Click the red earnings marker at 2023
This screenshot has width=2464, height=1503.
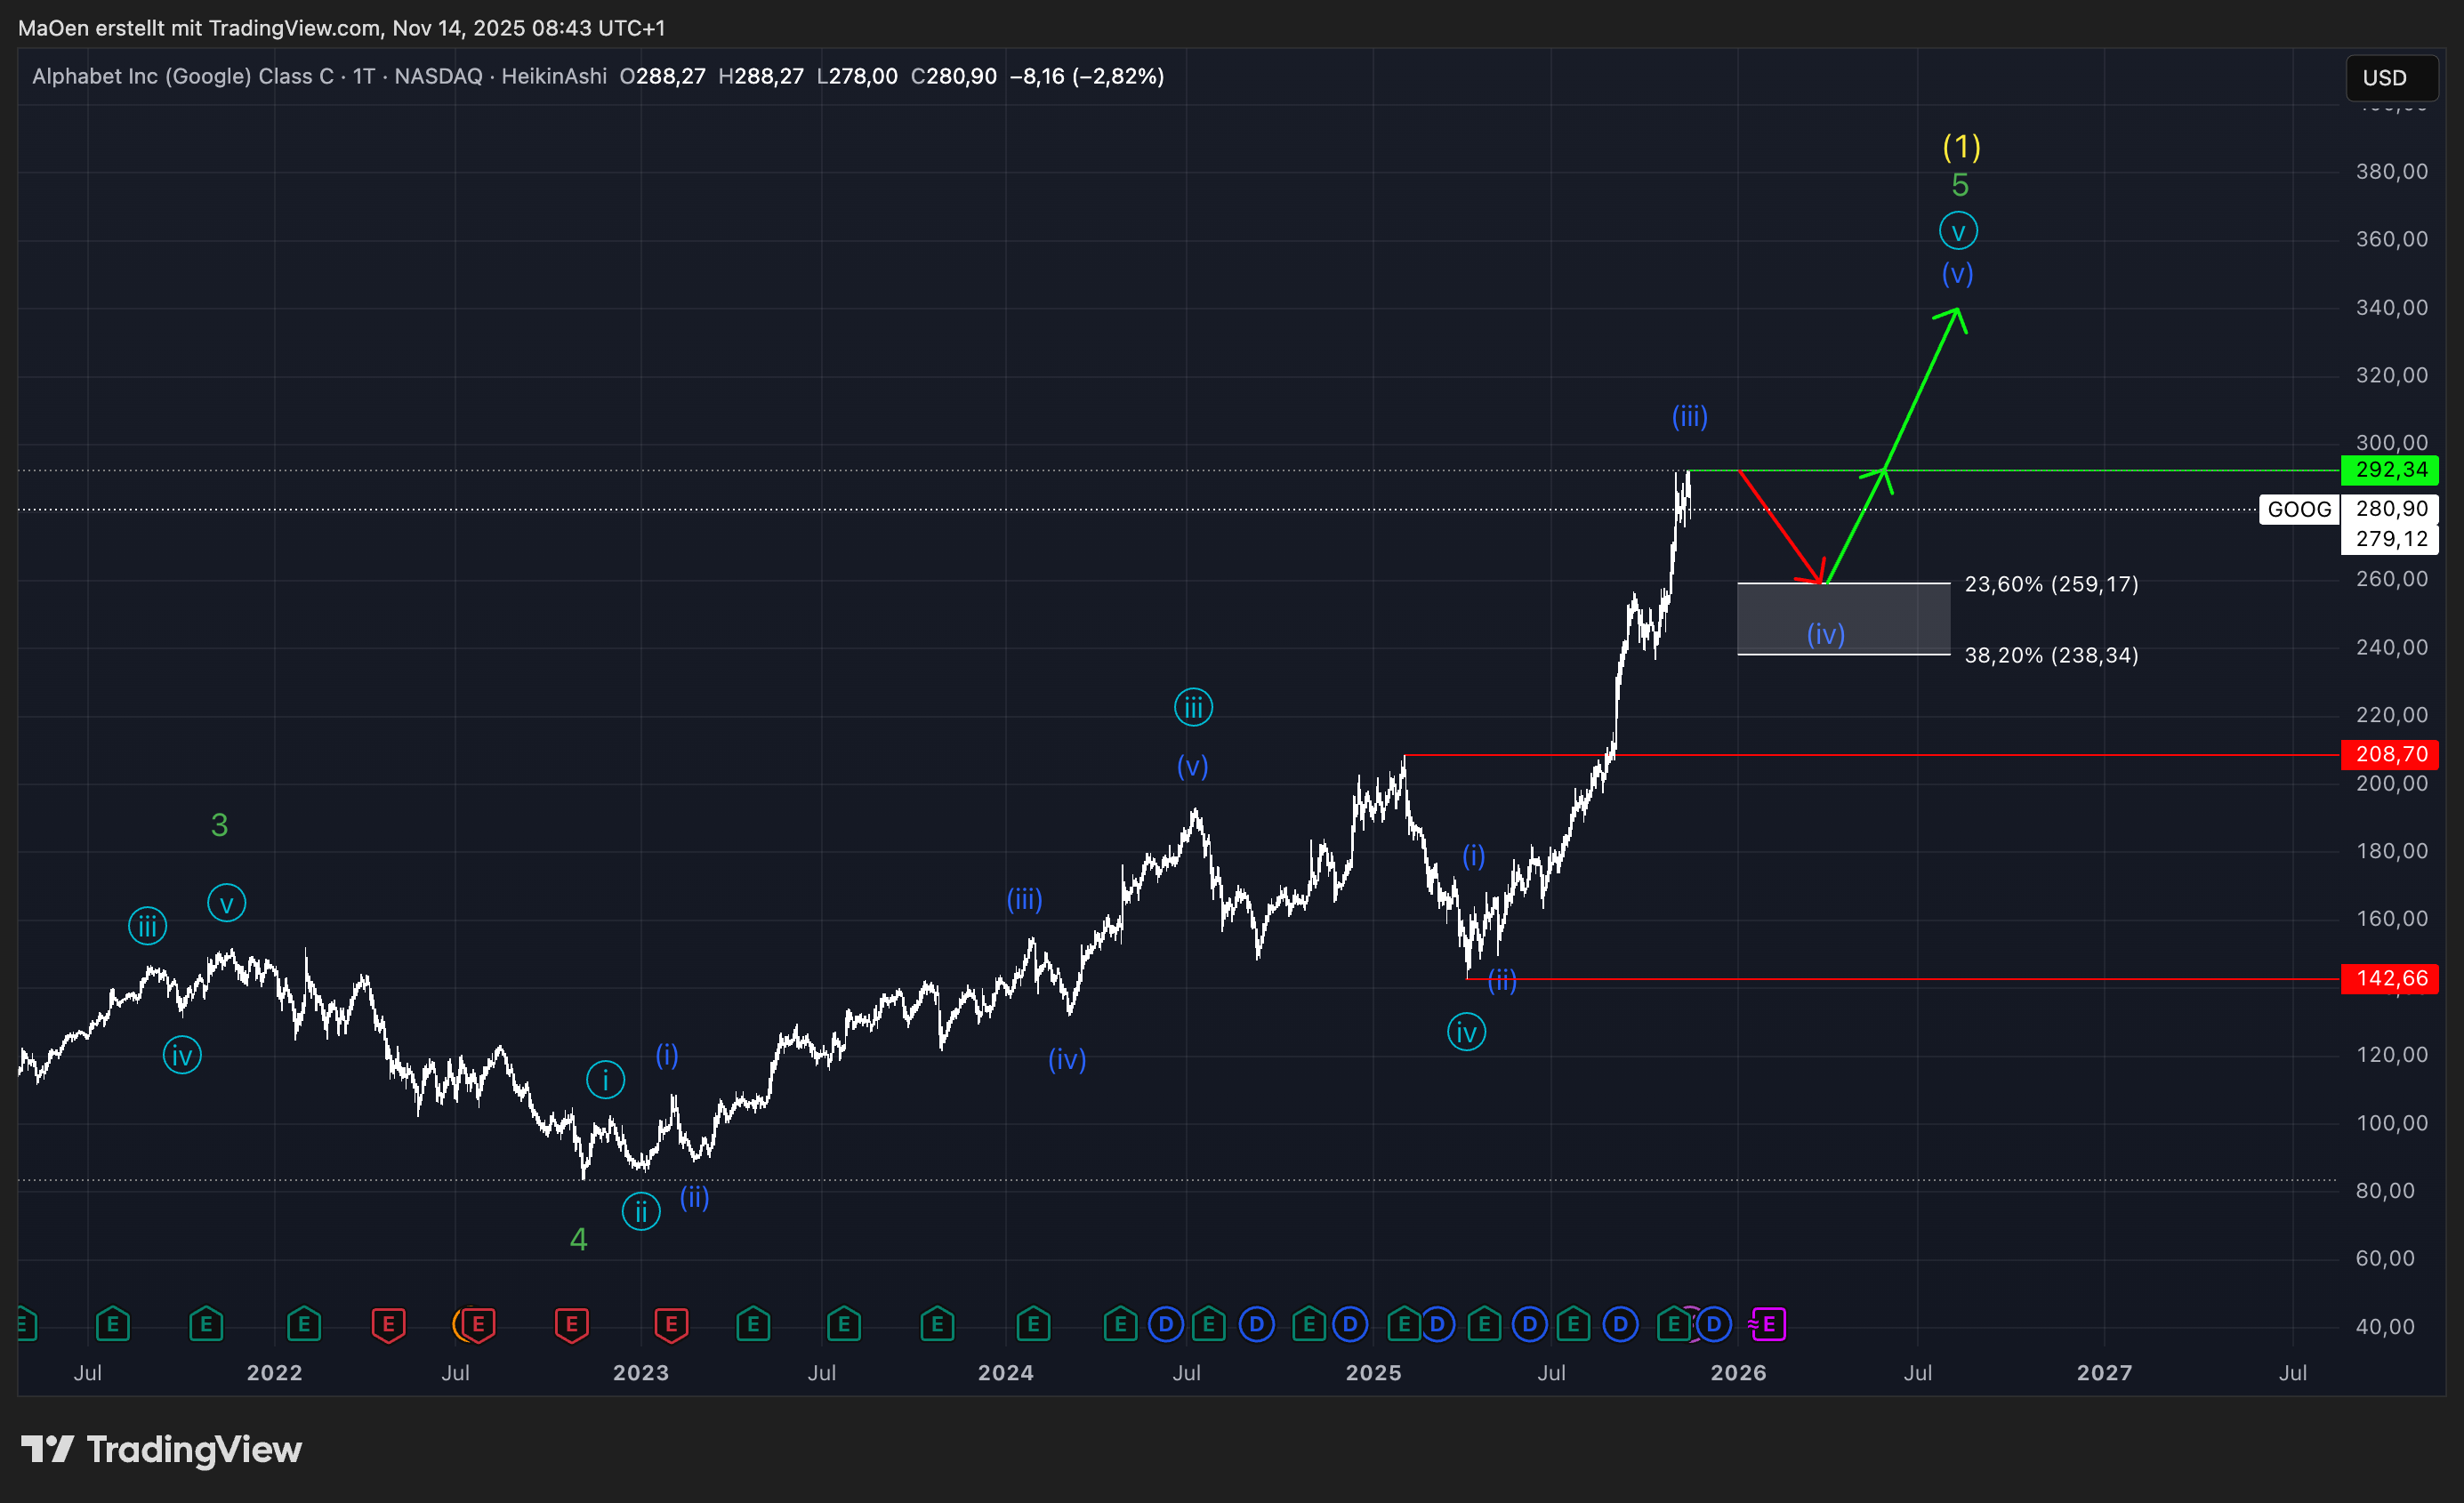[671, 1325]
